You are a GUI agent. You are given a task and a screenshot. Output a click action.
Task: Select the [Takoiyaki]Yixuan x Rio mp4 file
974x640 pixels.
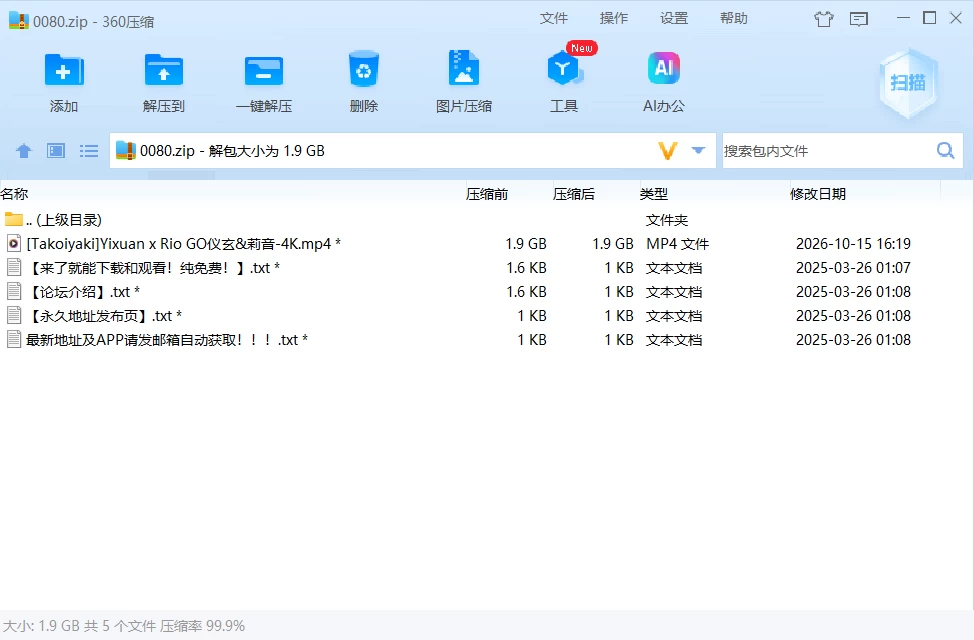470,244
